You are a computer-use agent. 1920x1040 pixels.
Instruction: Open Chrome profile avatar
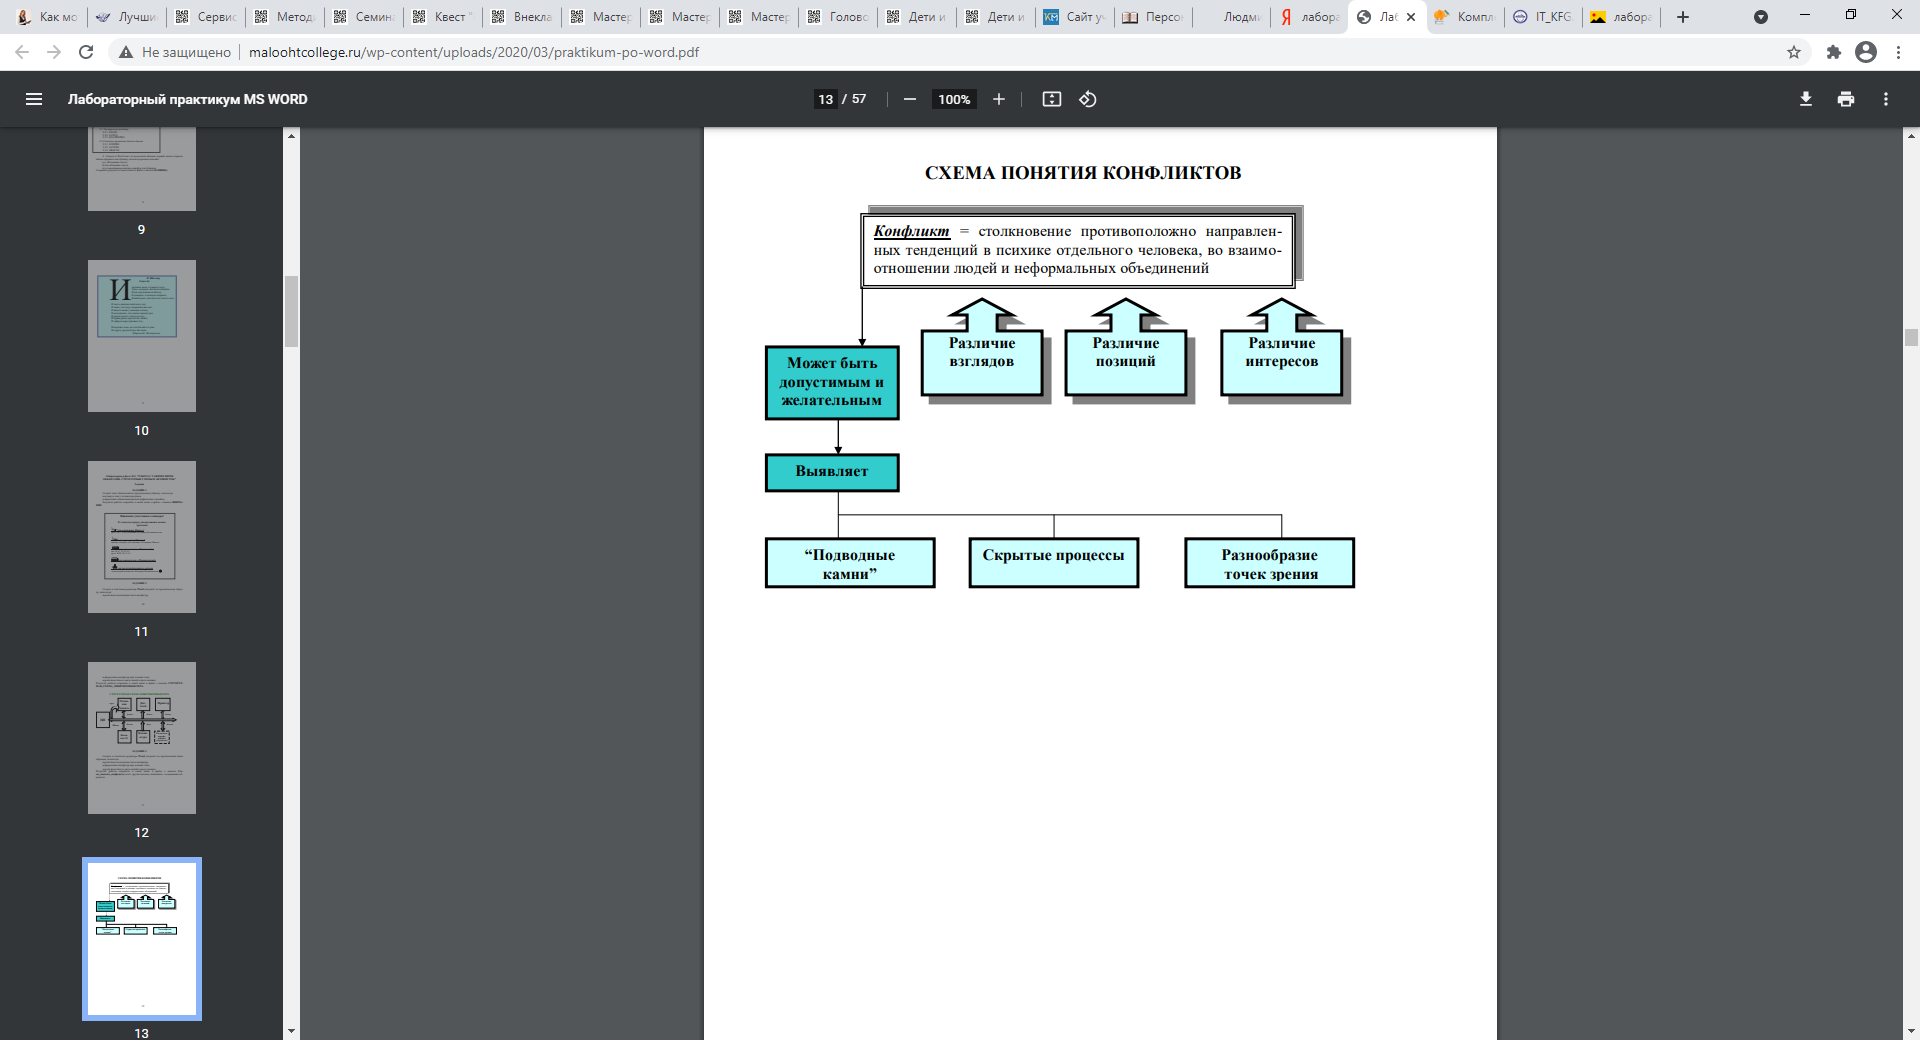1866,52
